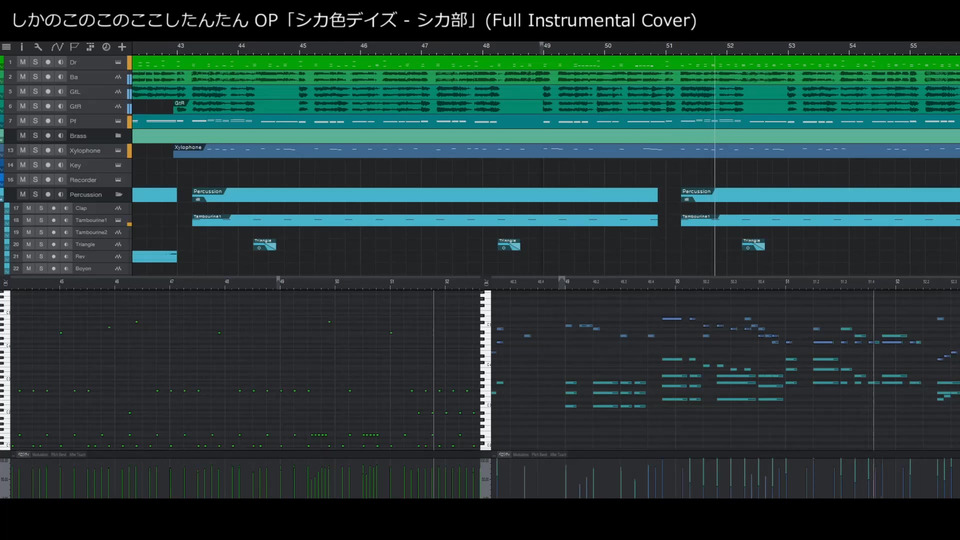Collapse the Percussion folder track
Screen dimensions: 960x540
coord(118,194)
